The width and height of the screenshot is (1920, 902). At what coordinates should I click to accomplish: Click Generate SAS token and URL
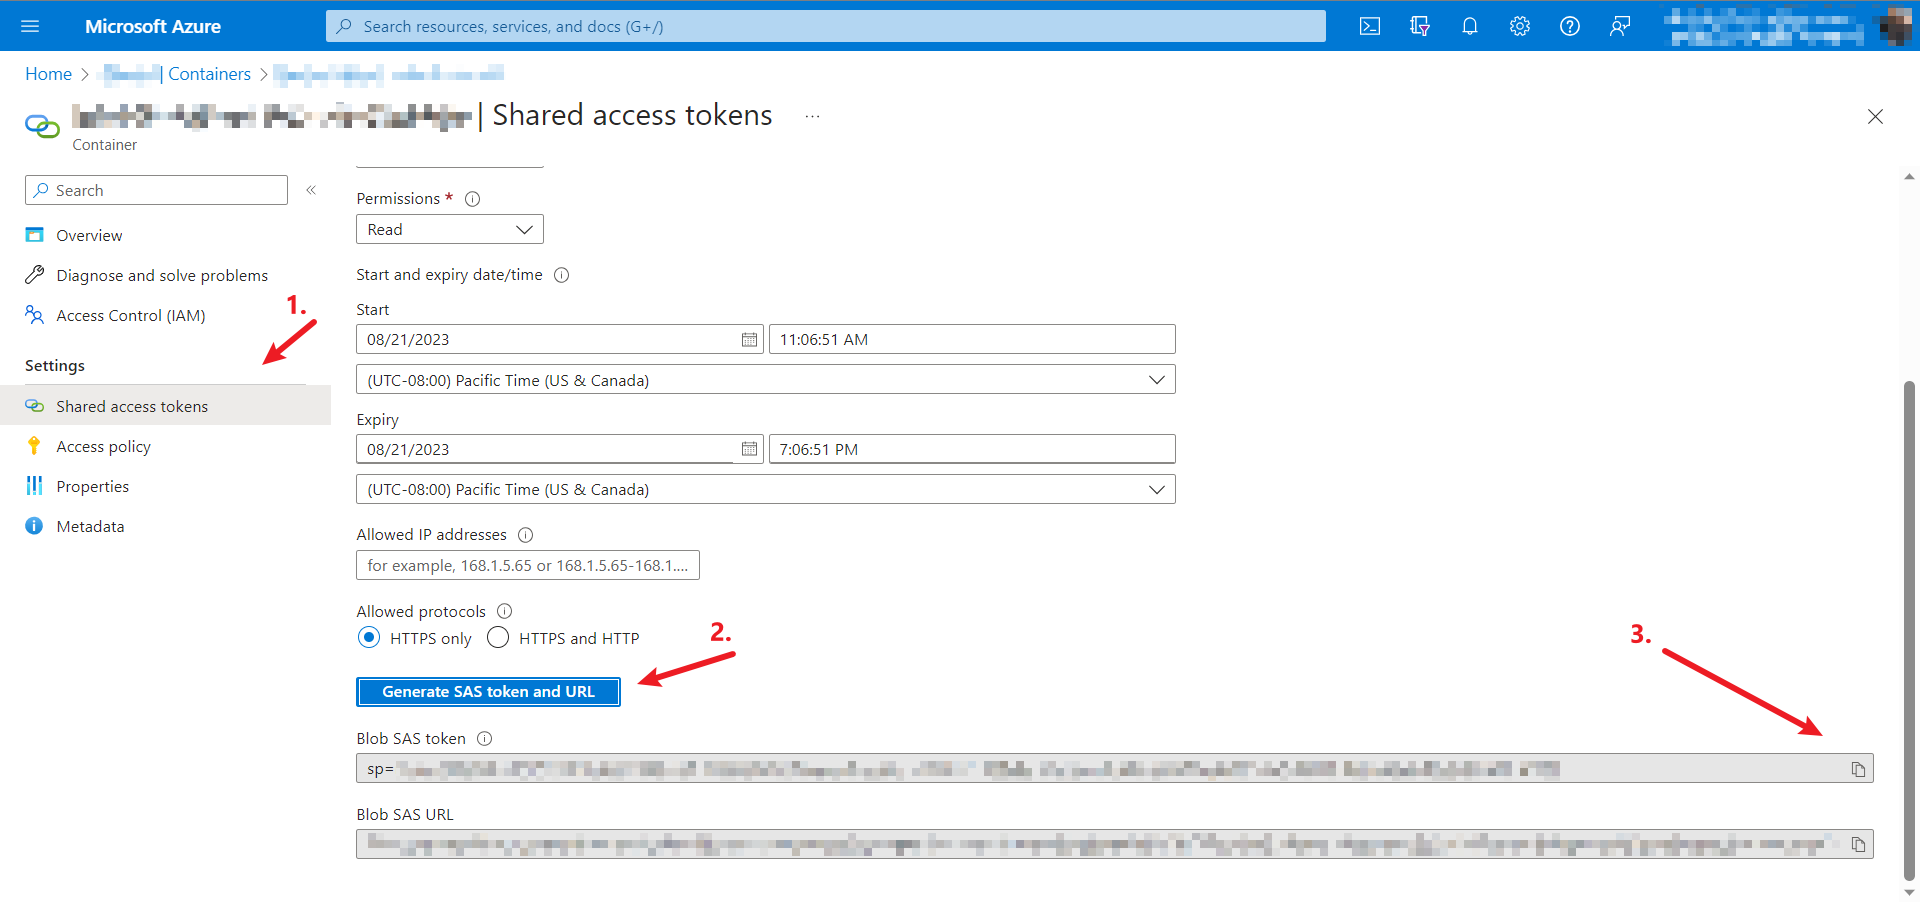click(x=488, y=692)
